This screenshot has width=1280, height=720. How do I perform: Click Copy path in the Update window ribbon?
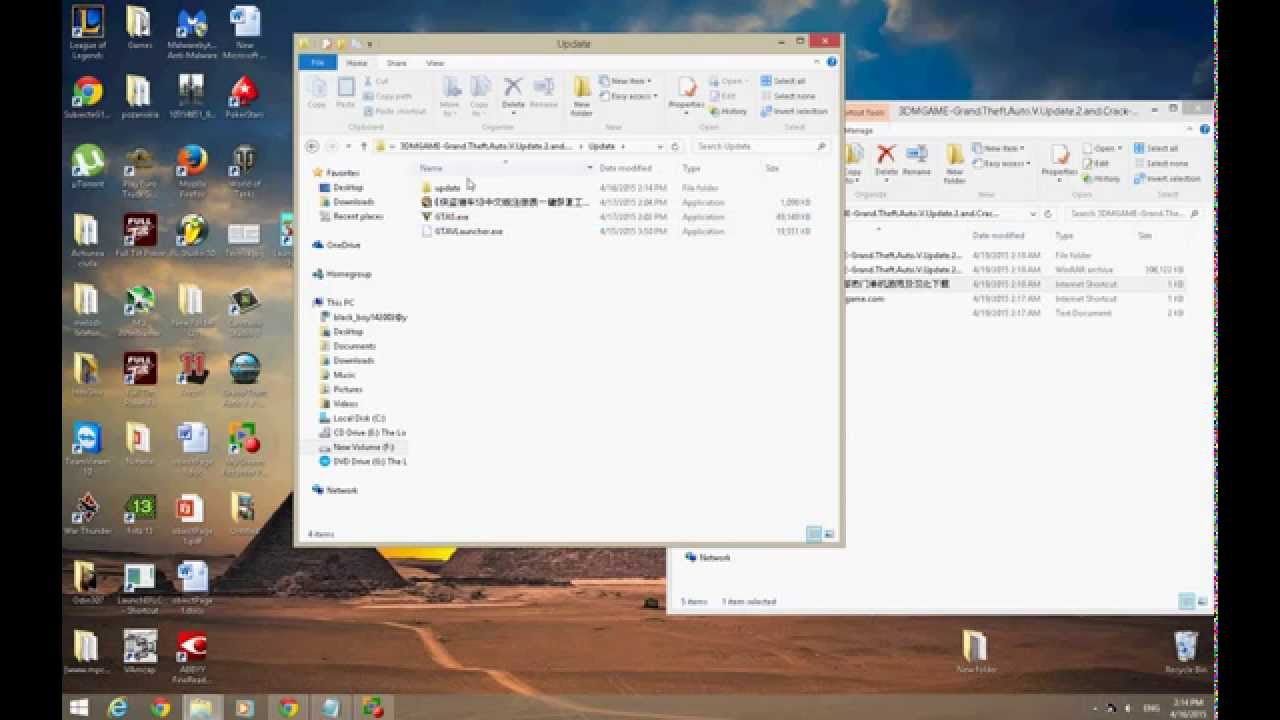(388, 96)
